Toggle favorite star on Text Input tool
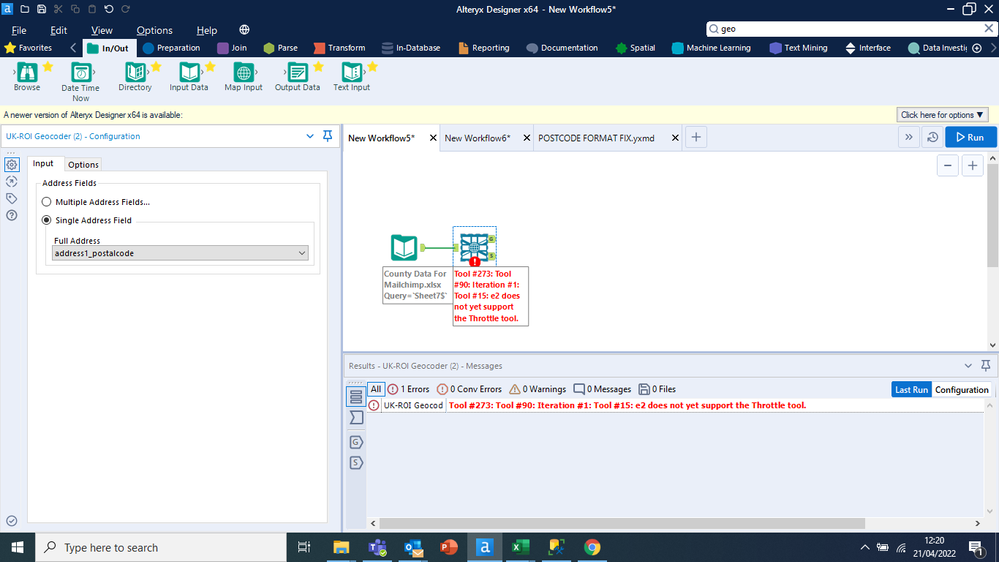The width and height of the screenshot is (999, 562). (x=373, y=66)
